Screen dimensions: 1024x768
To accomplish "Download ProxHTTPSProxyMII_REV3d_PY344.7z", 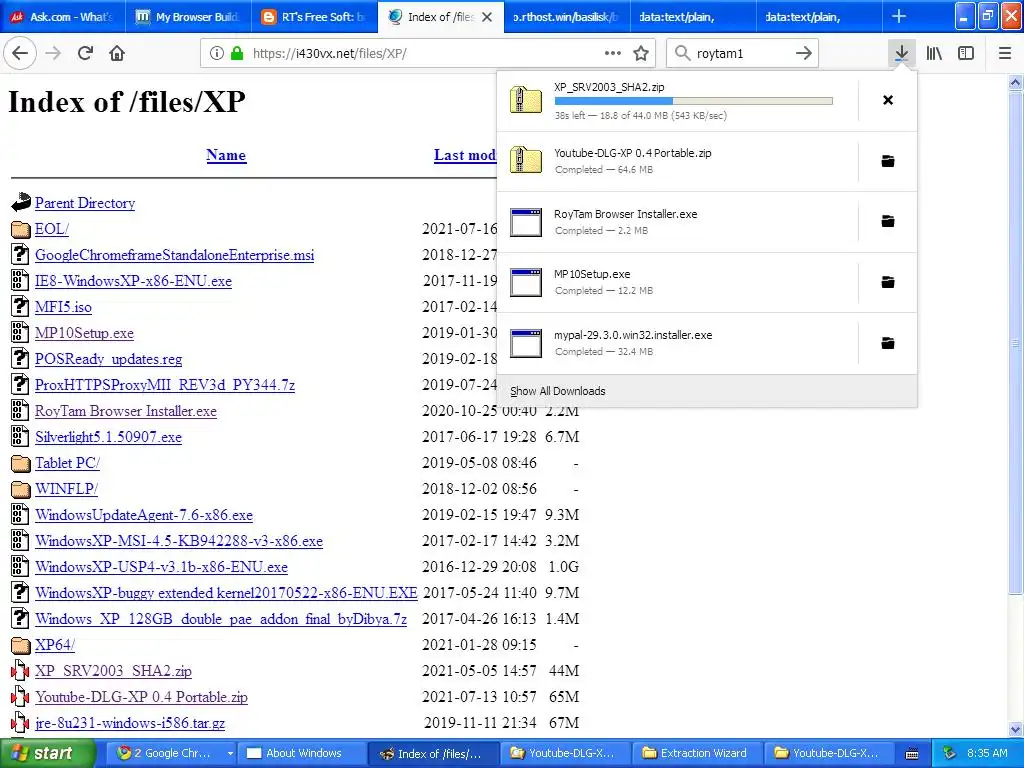I will 165,385.
